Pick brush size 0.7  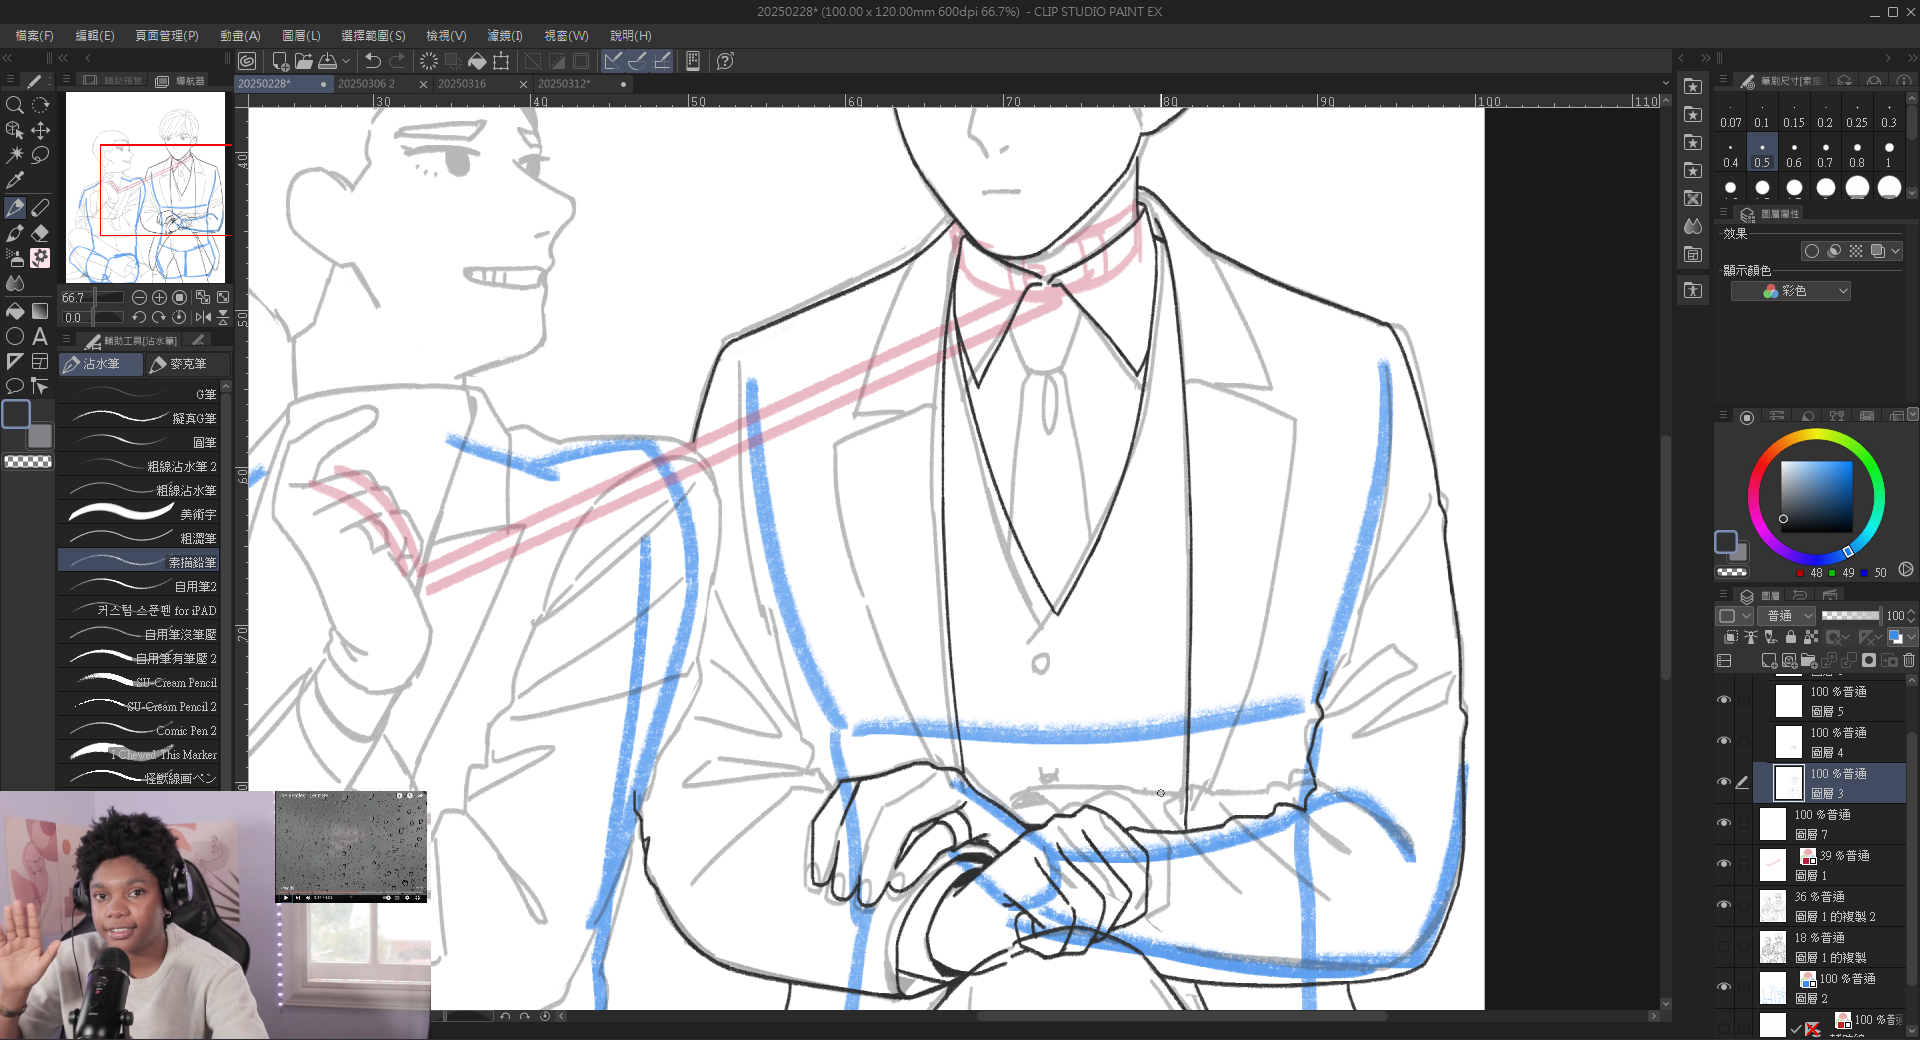coord(1825,154)
